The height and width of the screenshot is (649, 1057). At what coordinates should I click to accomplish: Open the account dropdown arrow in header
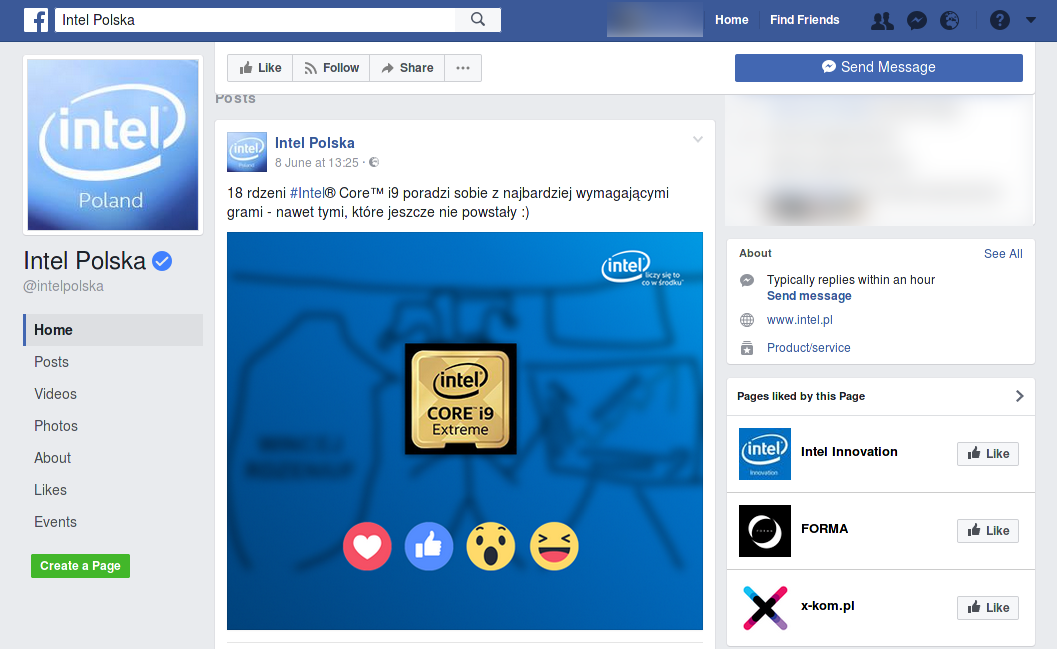point(1031,20)
